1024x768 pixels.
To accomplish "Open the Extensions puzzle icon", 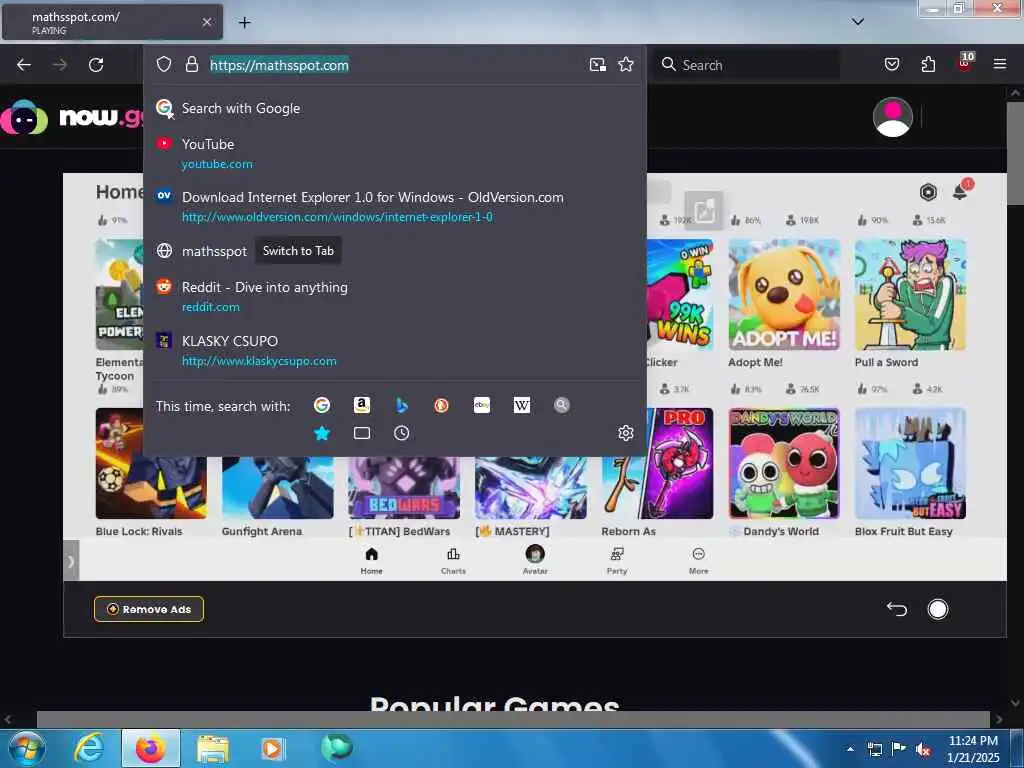I will tap(928, 64).
